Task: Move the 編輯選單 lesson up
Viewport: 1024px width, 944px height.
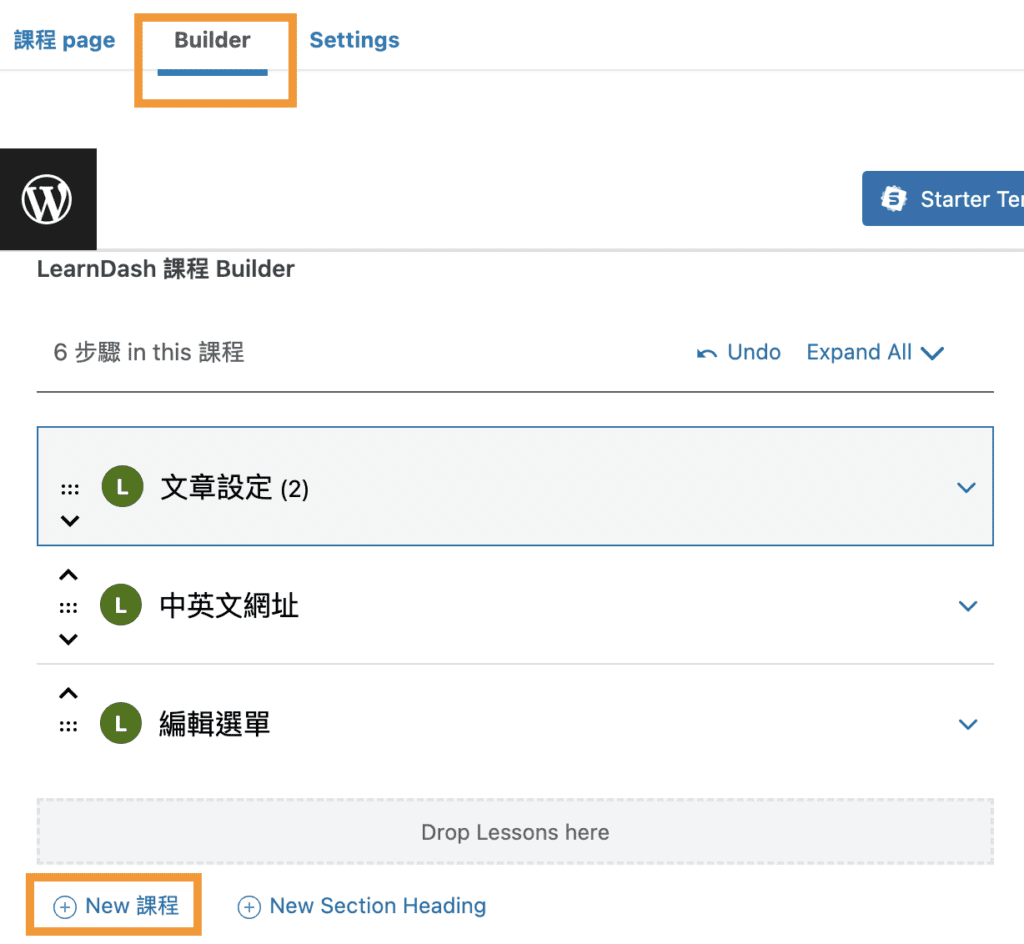Action: tap(68, 692)
